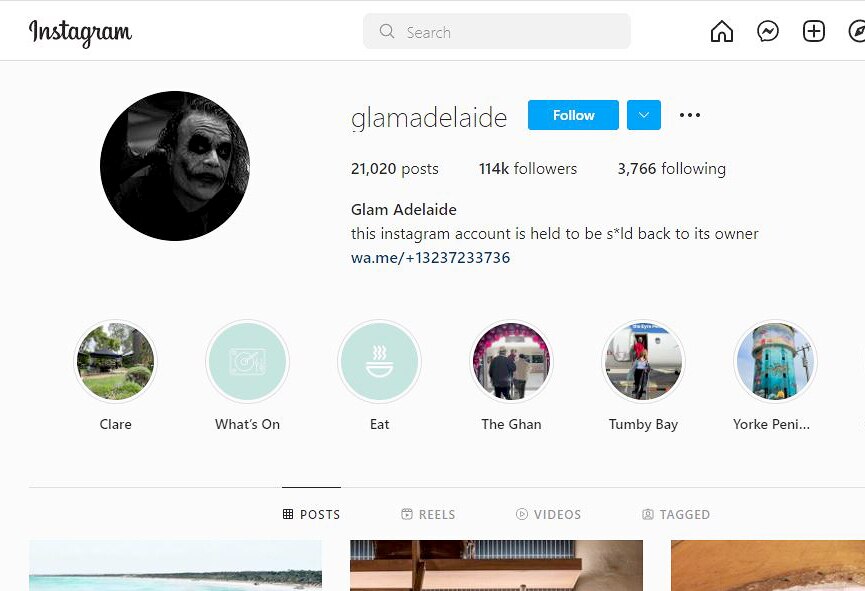Open the Clare highlight thumbnail
Viewport: 865px width, 591px height.
coord(115,362)
